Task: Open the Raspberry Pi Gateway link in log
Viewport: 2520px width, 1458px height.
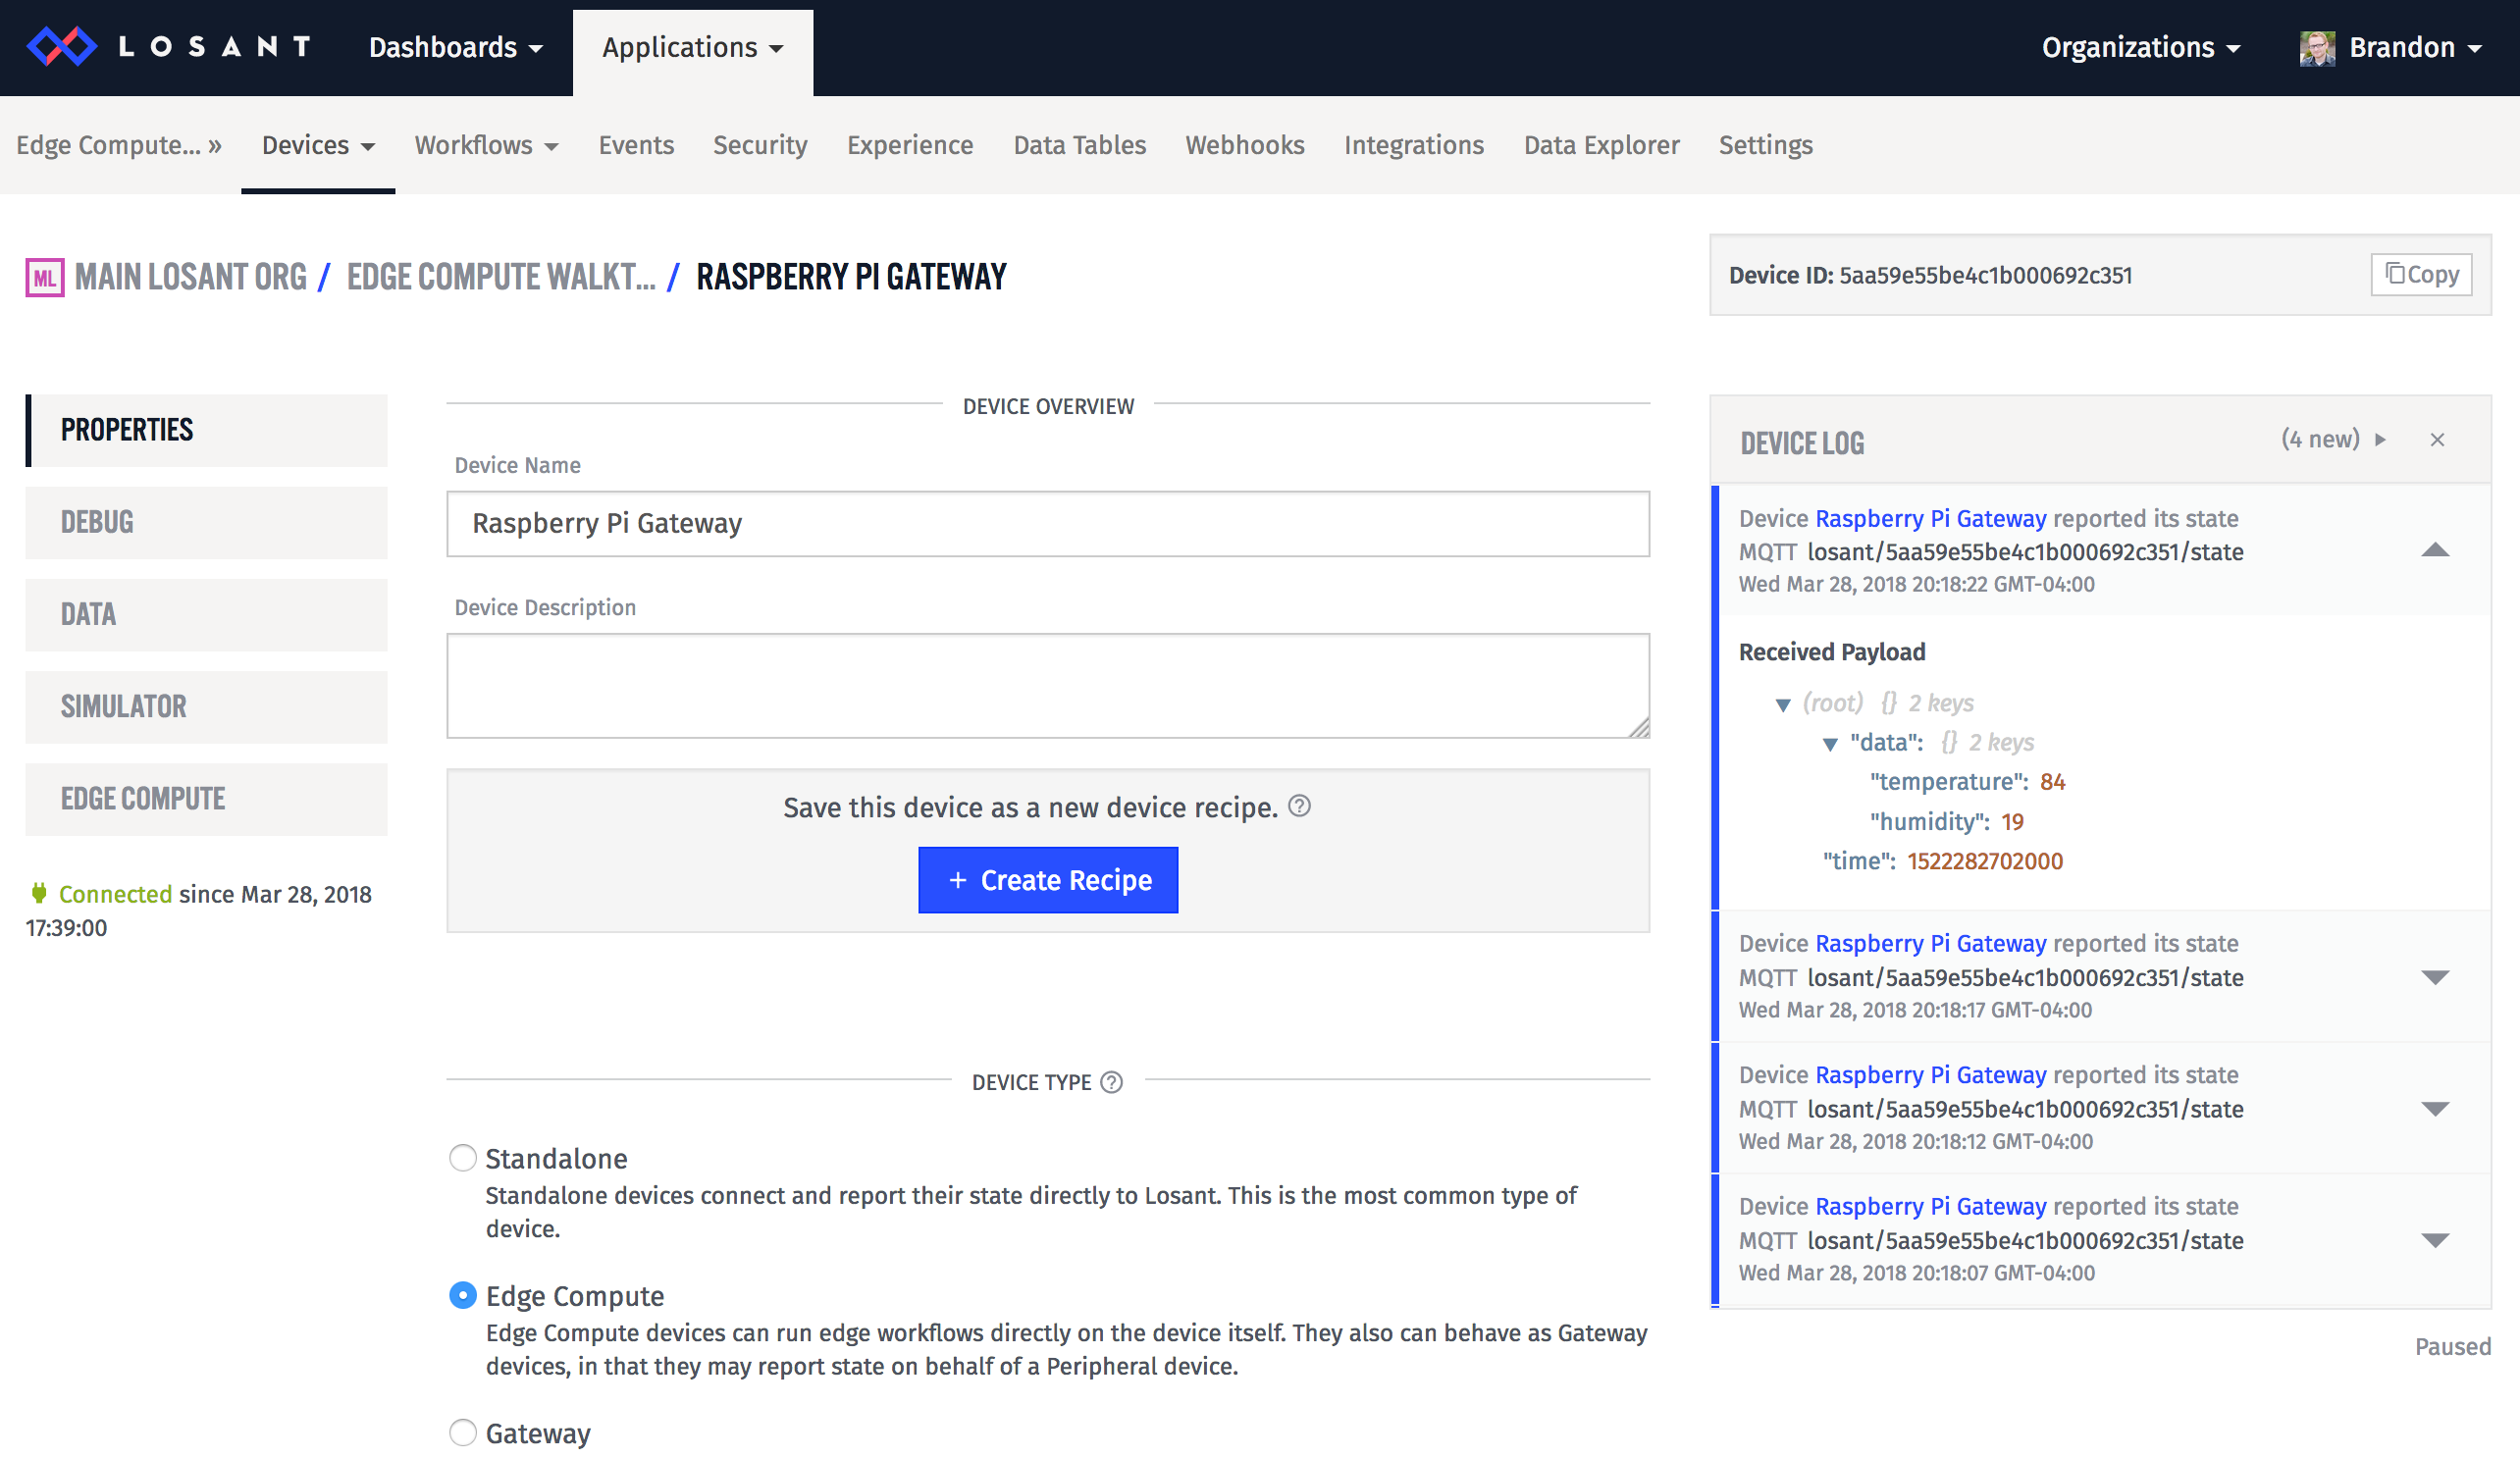Action: click(x=1930, y=518)
